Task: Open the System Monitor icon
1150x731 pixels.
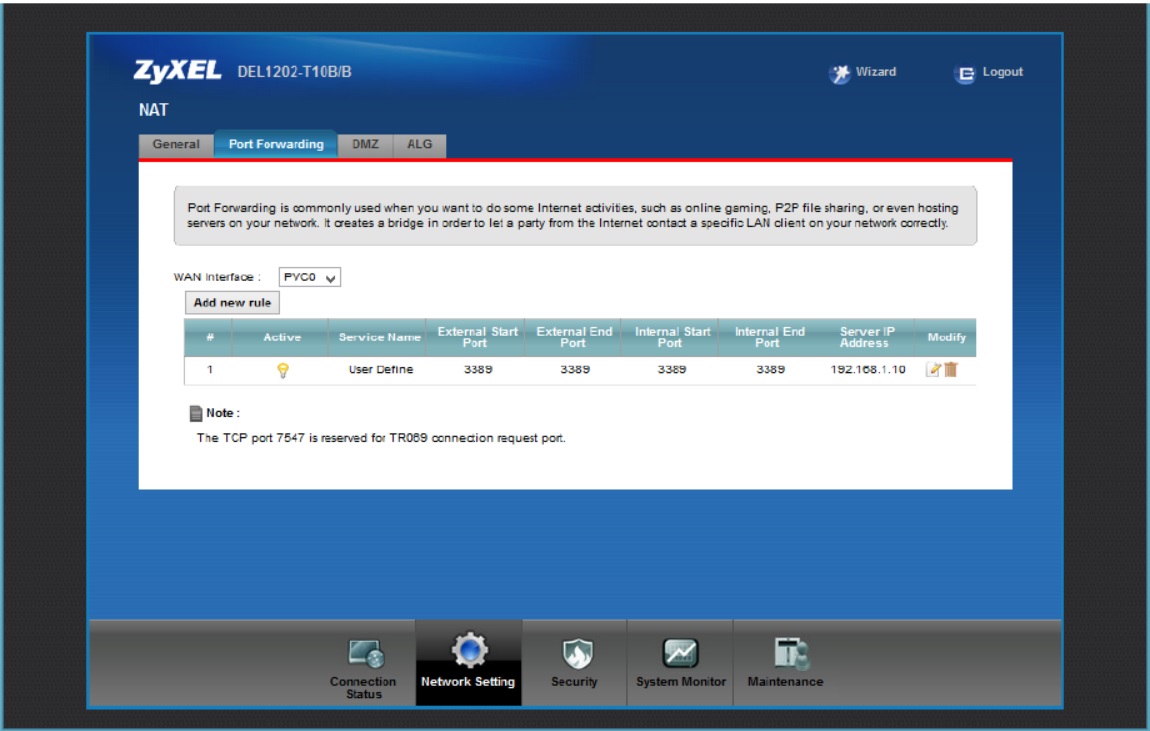Action: [680, 654]
